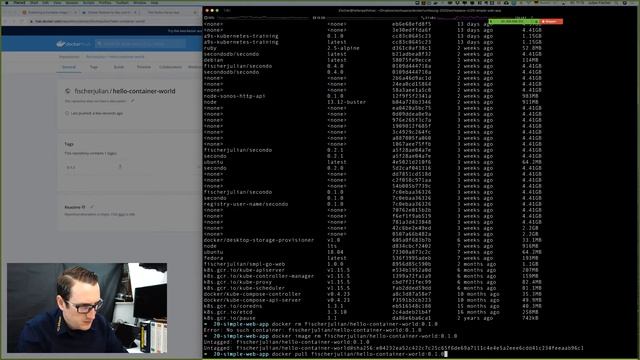Edit the Readme with the pencil icon
The width and height of the screenshot is (640, 360).
coord(92,207)
